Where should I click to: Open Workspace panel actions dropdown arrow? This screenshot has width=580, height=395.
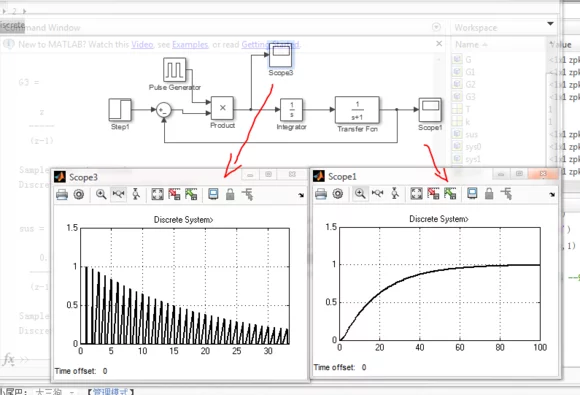coord(550,24)
